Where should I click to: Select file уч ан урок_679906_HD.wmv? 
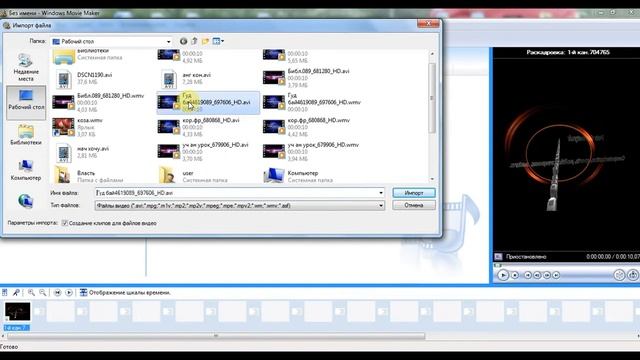coord(311,151)
